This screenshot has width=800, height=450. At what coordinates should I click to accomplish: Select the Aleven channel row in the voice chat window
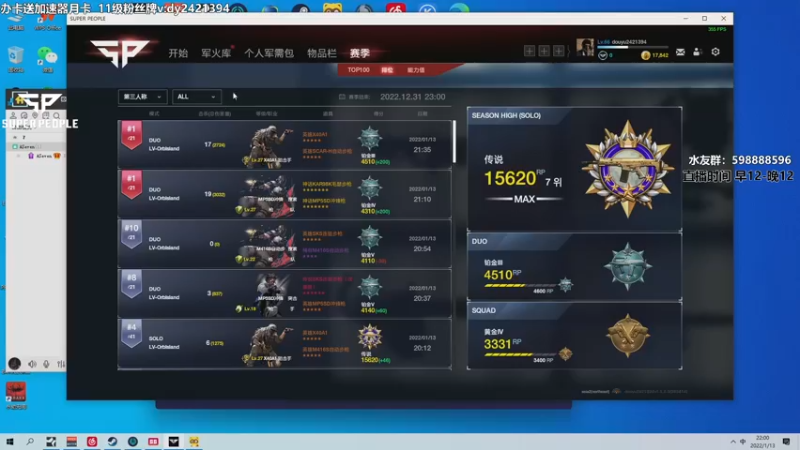coord(36,146)
